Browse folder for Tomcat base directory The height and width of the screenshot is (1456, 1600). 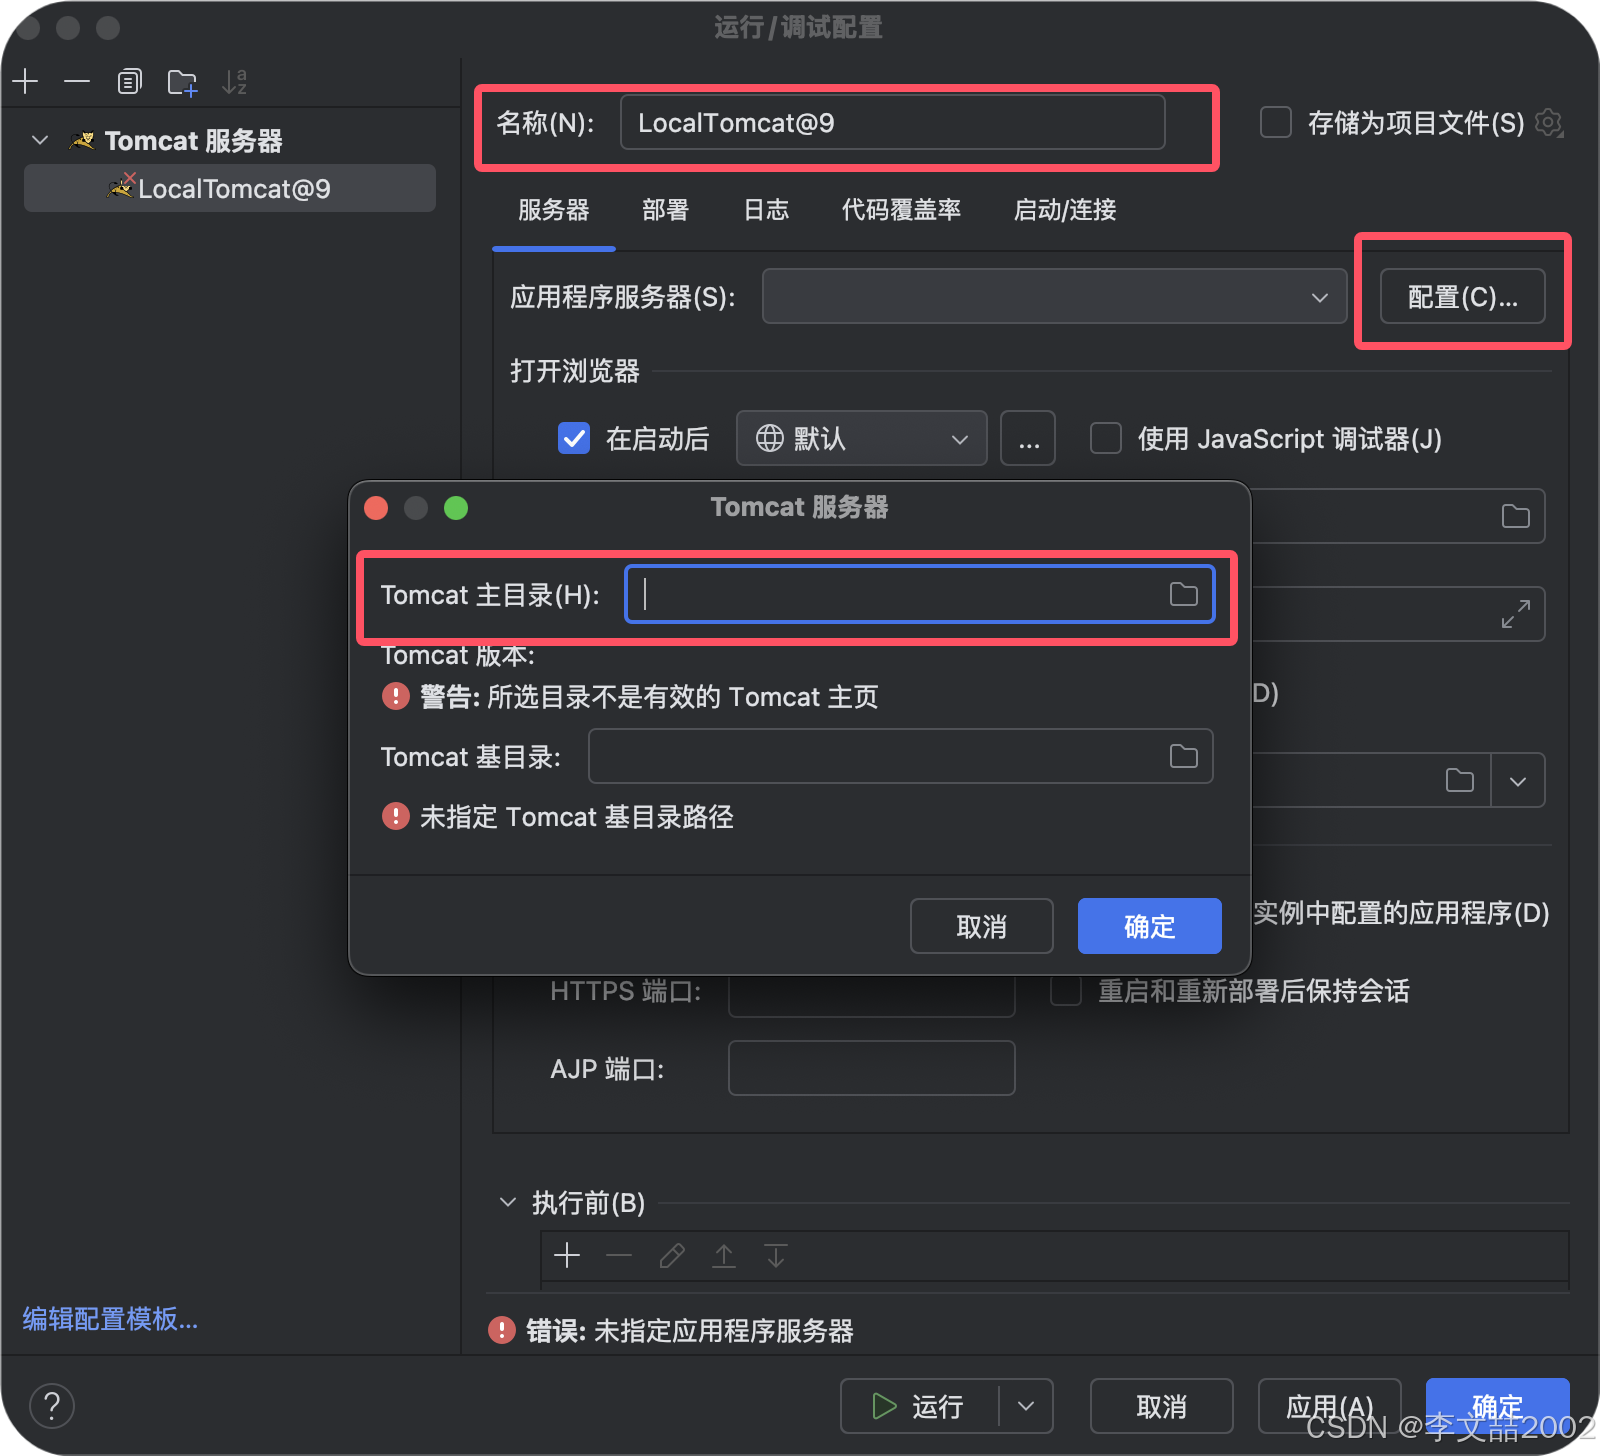tap(1184, 756)
